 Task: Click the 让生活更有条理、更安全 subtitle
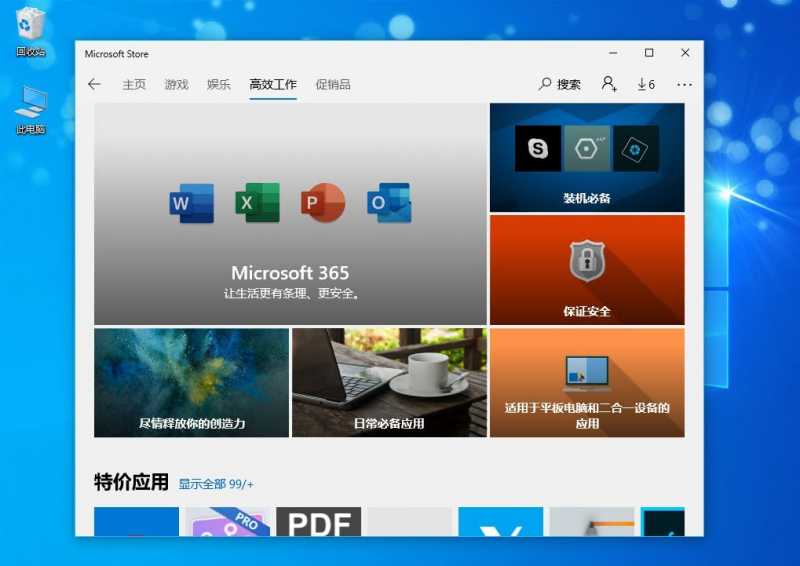pyautogui.click(x=291, y=293)
